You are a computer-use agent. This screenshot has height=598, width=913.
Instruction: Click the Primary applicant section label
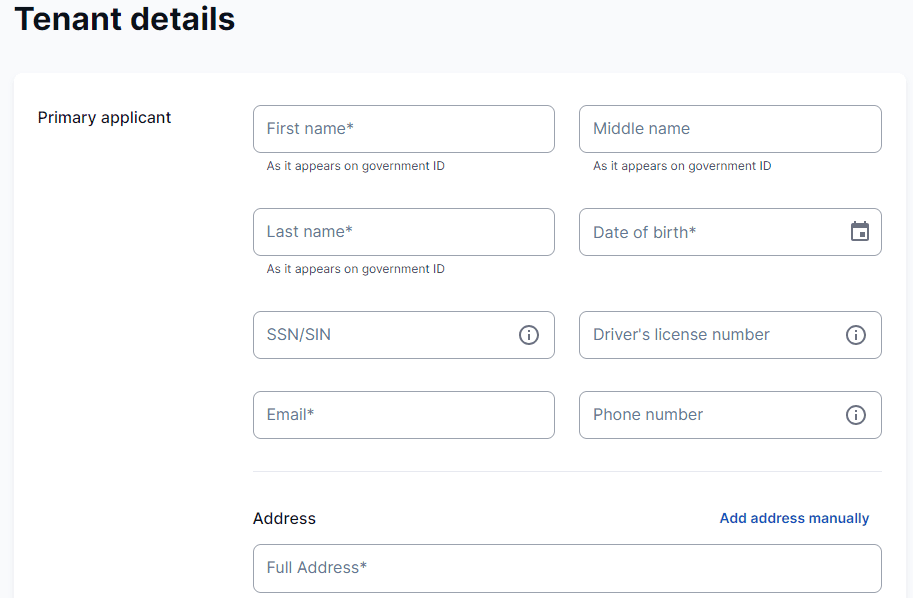105,118
